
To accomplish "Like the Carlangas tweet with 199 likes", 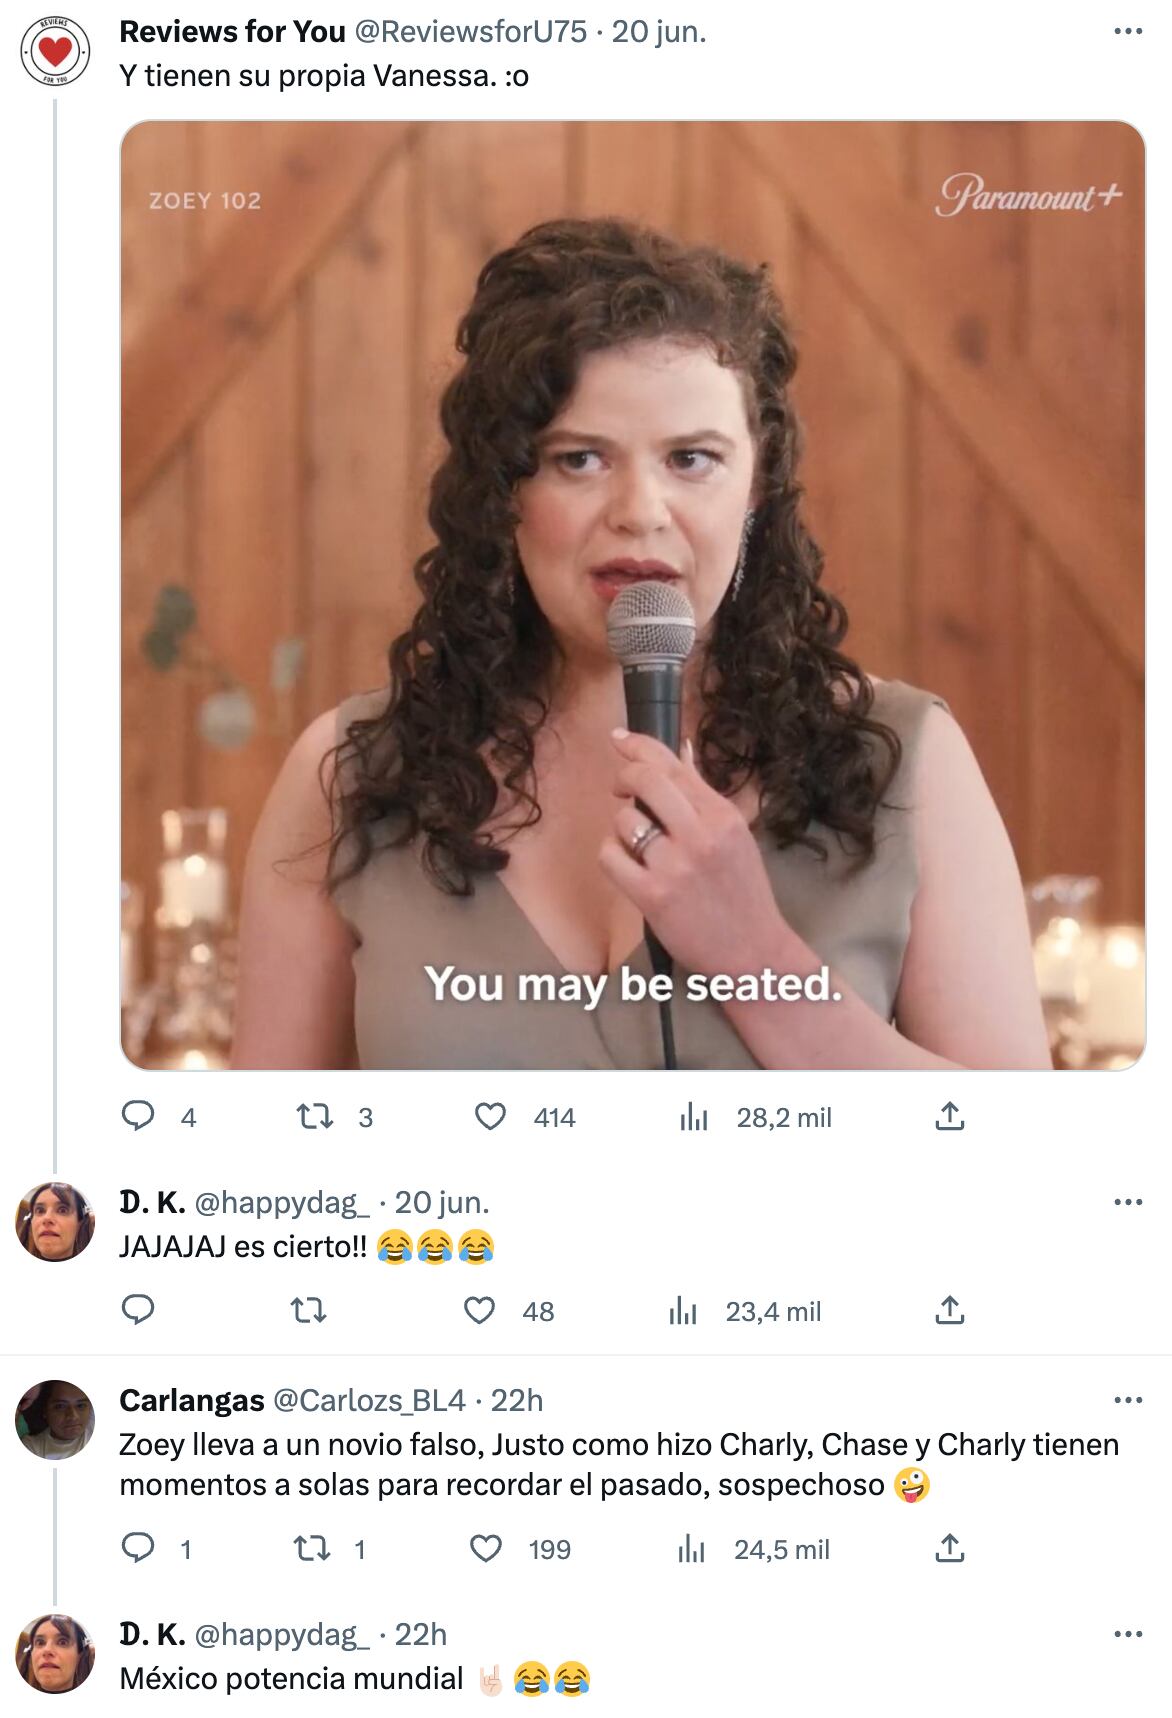I will [x=486, y=1549].
